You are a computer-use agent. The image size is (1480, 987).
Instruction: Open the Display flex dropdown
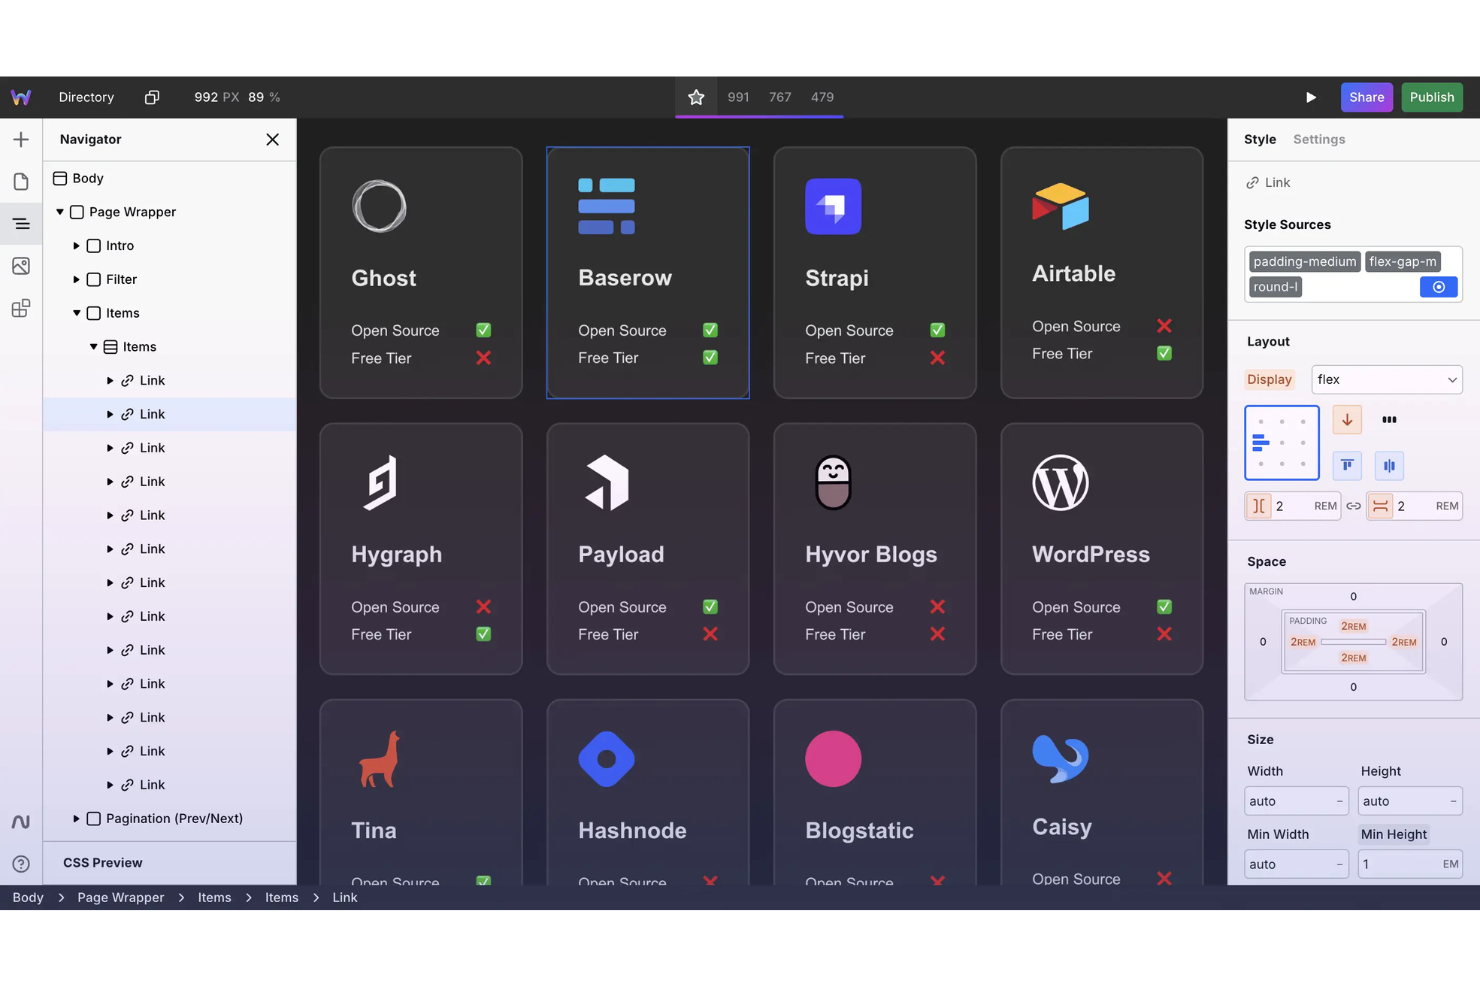[x=1386, y=380]
